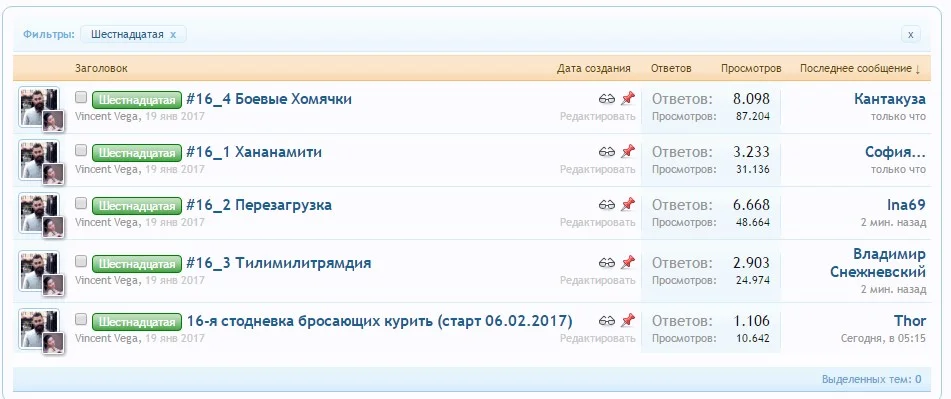Click reply count 6.668
The height and width of the screenshot is (399, 951).
(751, 205)
